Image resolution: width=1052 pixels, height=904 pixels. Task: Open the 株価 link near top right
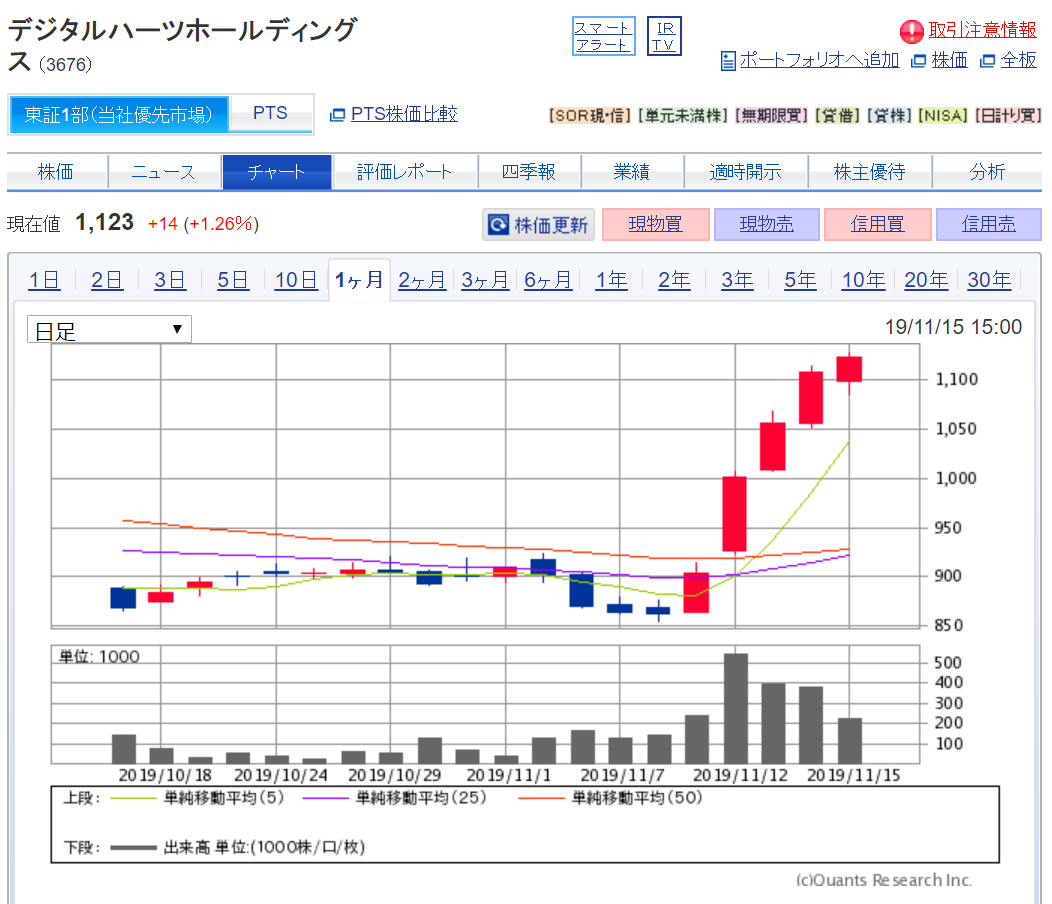(949, 60)
